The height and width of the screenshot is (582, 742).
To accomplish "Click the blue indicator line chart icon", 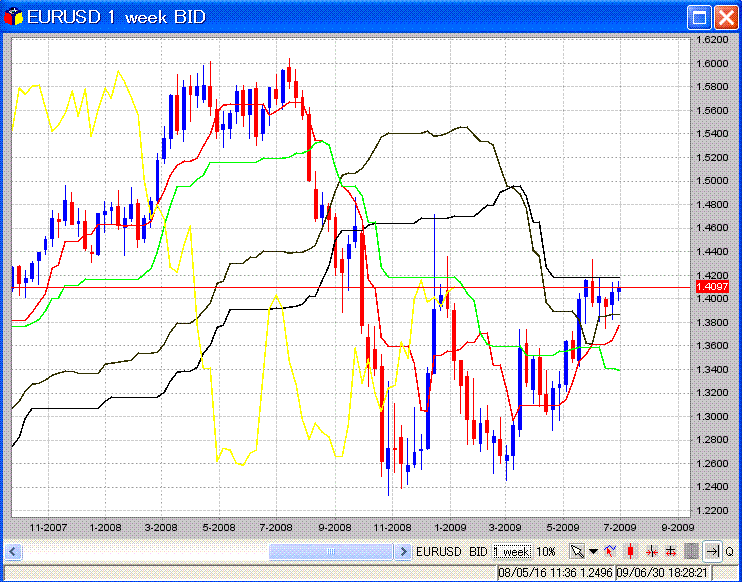I will (x=610, y=551).
